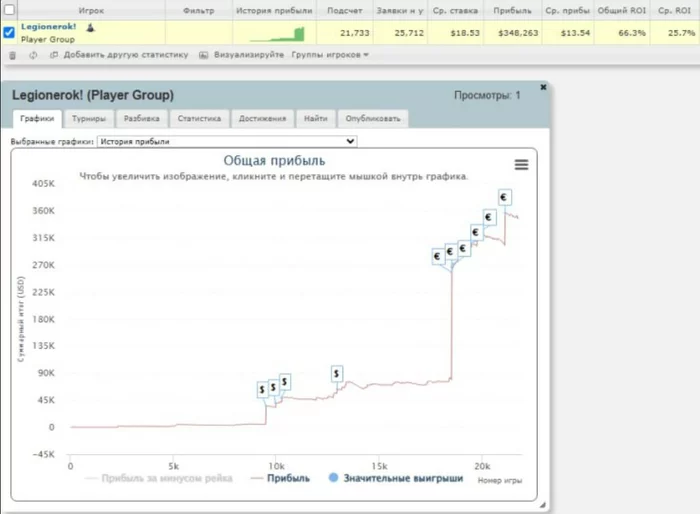Screen dimensions: 700x514
Task: Click the profit history sparkline thumbnail
Action: (x=277, y=34)
